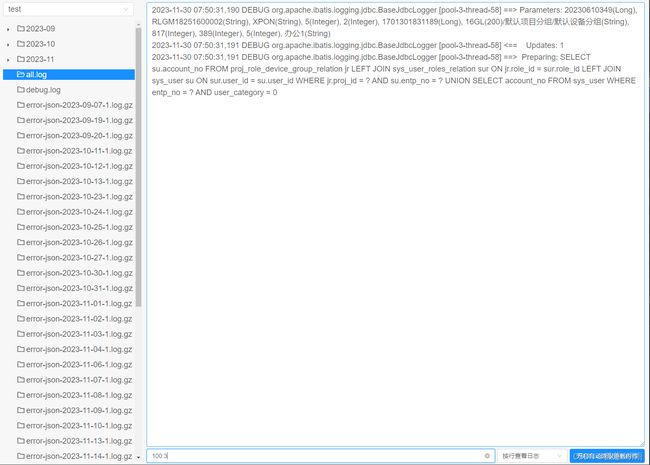650x465 pixels.
Task: Open error-json-2023-10-11-1.log.gz
Action: point(79,151)
